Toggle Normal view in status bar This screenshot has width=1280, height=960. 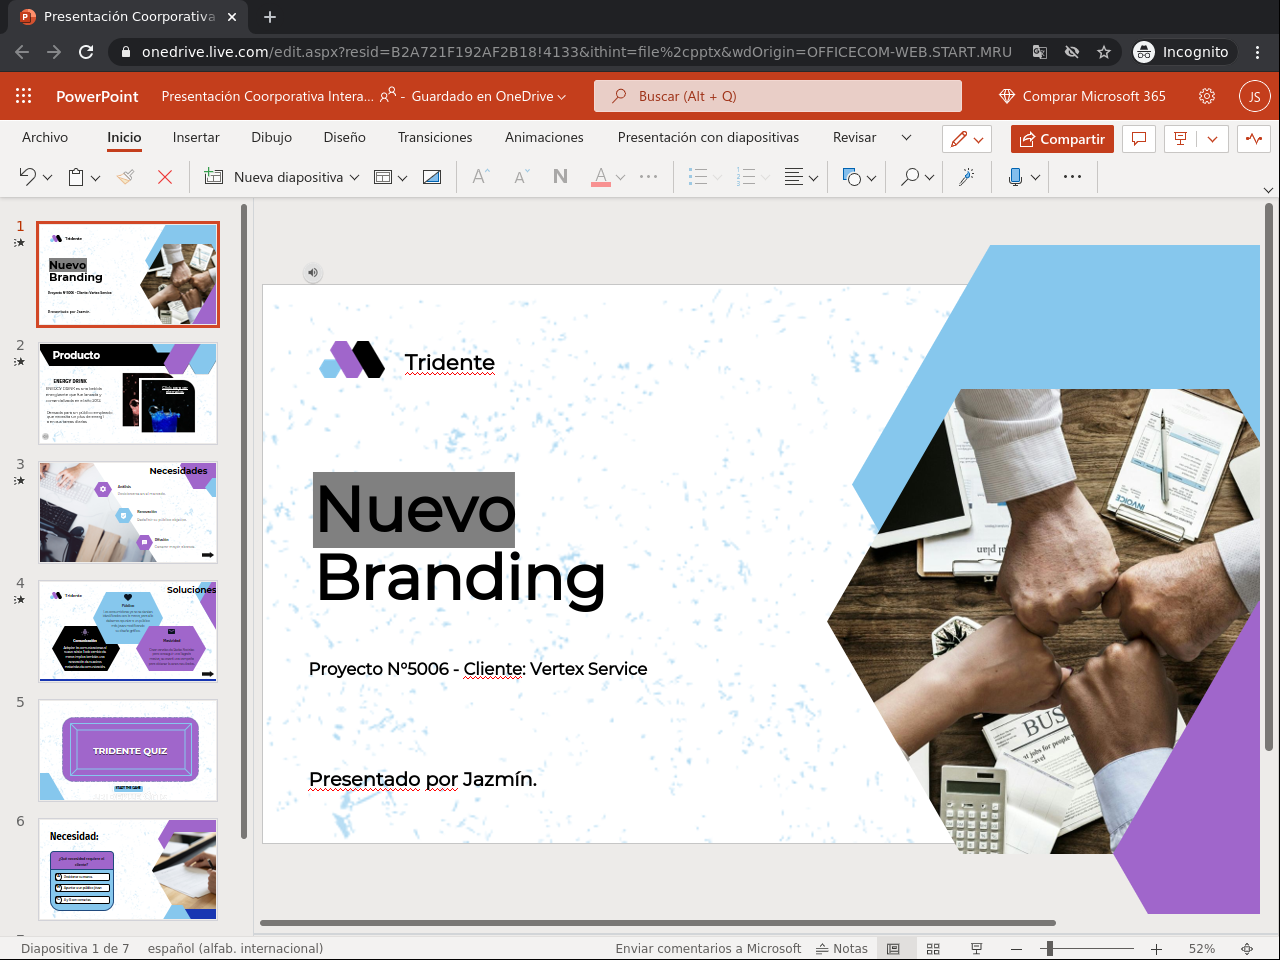[893, 948]
